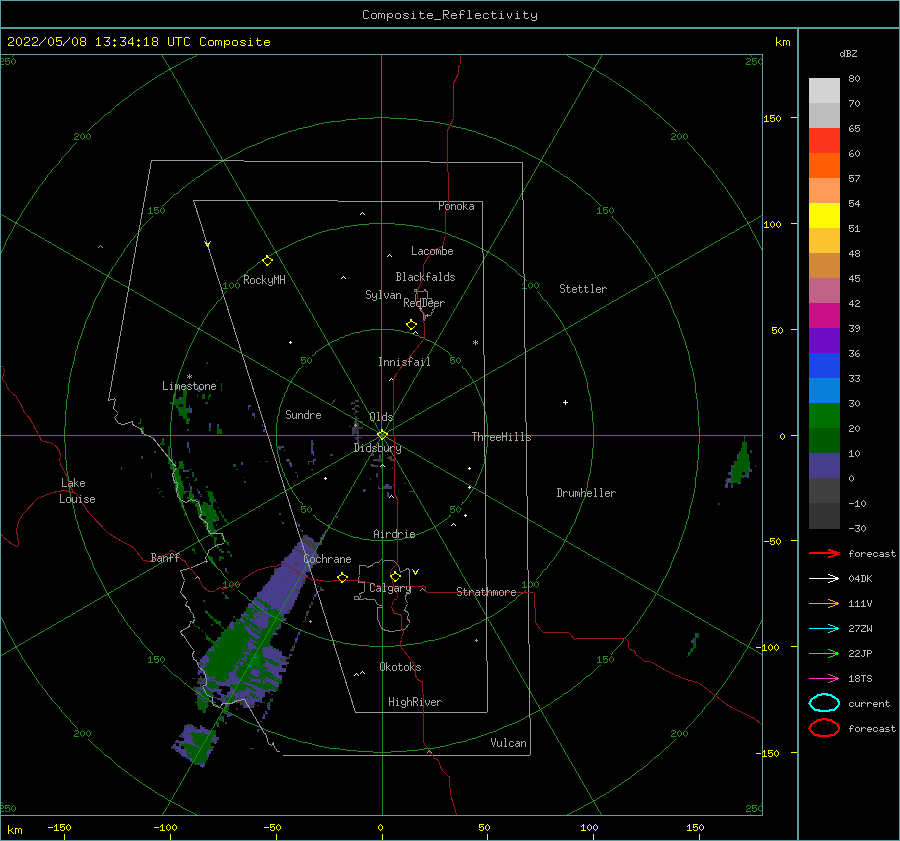Image resolution: width=900 pixels, height=841 pixels.
Task: Click the Okotoks label
Action: click(x=400, y=667)
